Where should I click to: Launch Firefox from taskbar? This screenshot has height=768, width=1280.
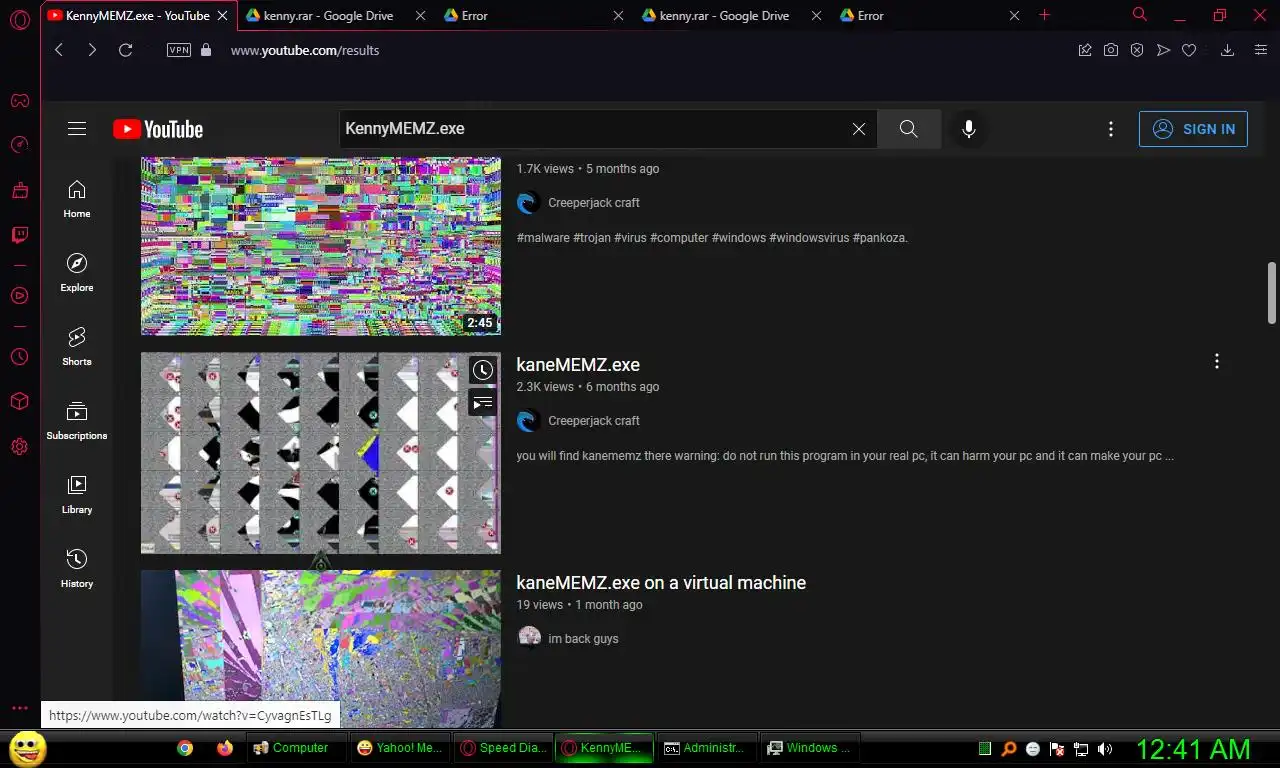click(x=225, y=748)
